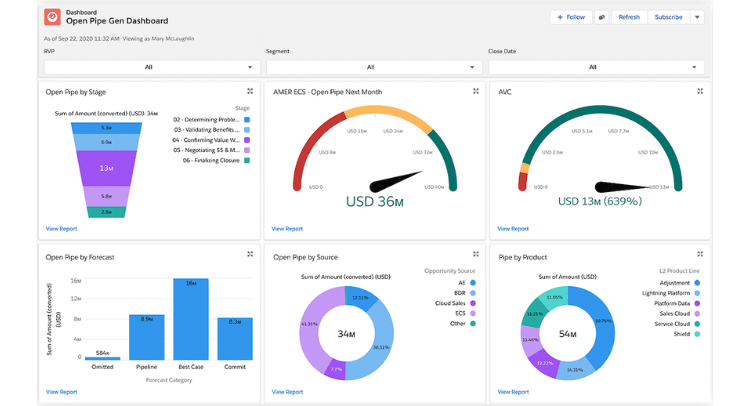Click the 54M donut center total

tap(568, 334)
